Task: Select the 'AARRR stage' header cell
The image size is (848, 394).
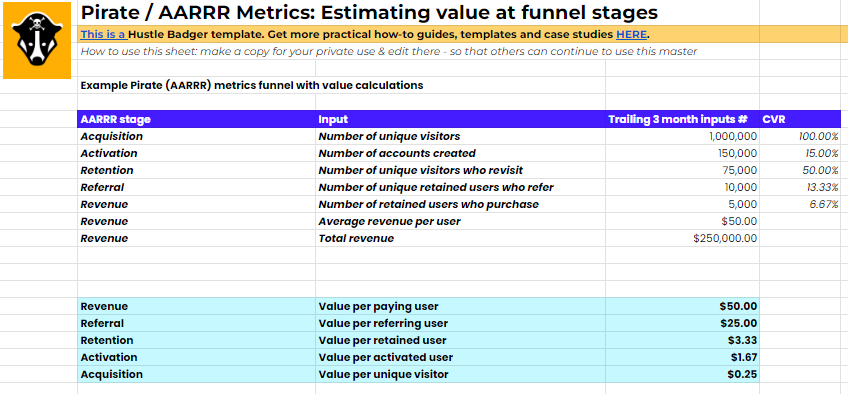Action: click(197, 119)
